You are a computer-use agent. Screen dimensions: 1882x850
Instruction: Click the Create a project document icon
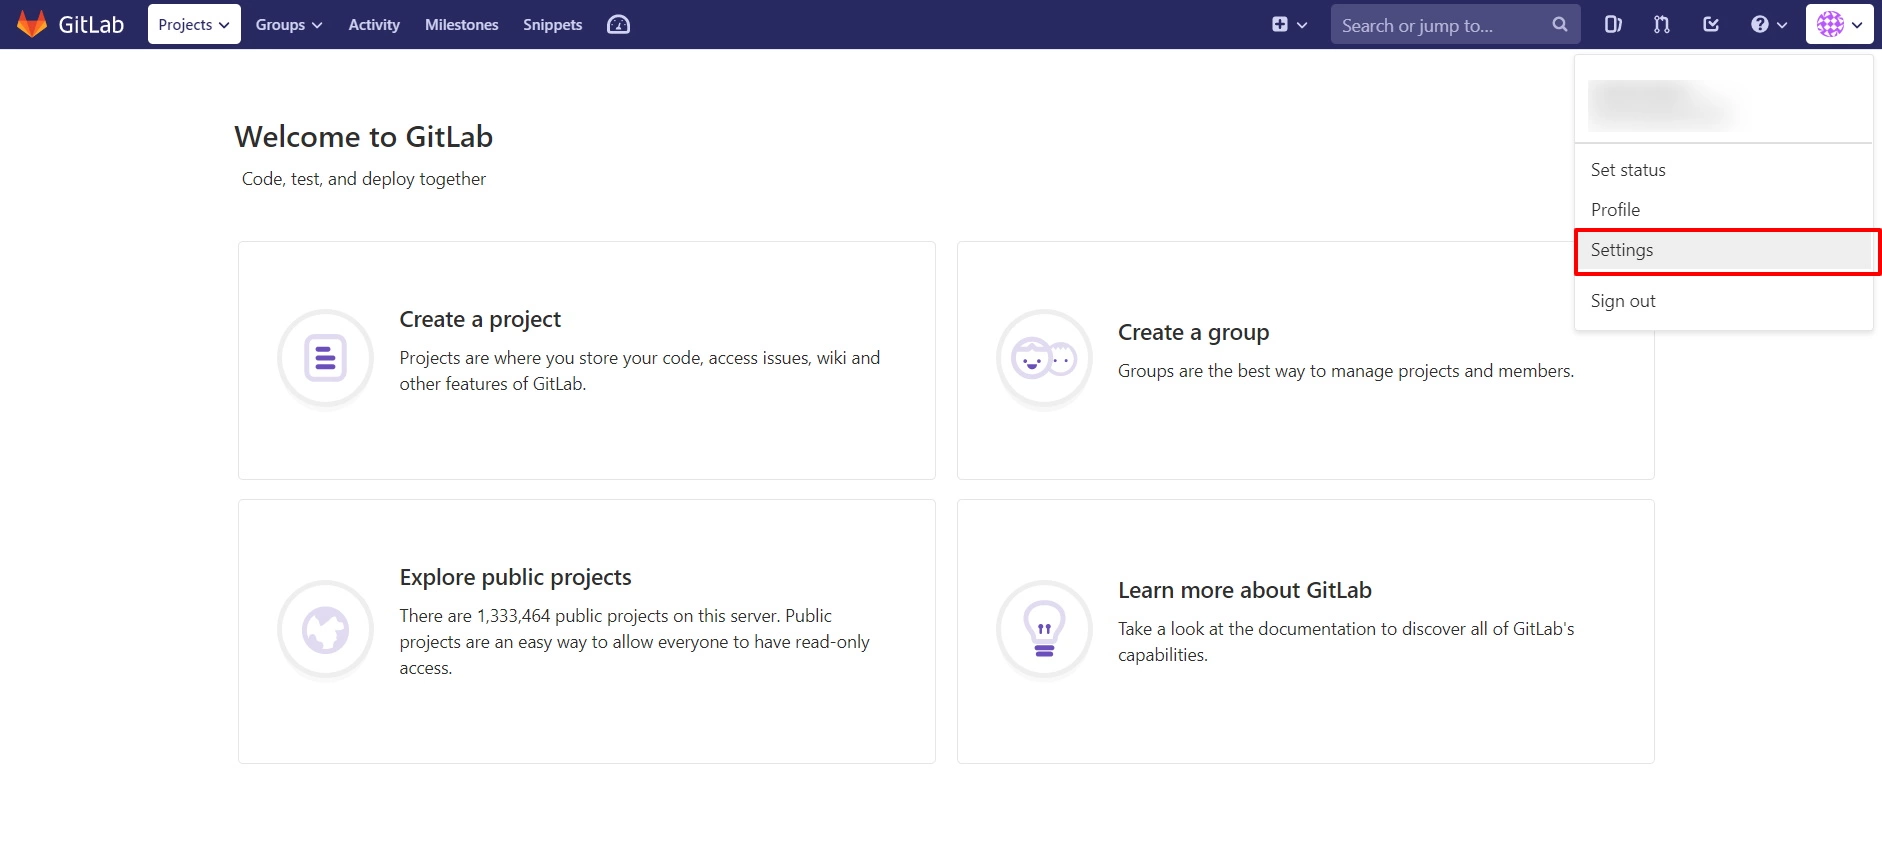[x=325, y=358]
